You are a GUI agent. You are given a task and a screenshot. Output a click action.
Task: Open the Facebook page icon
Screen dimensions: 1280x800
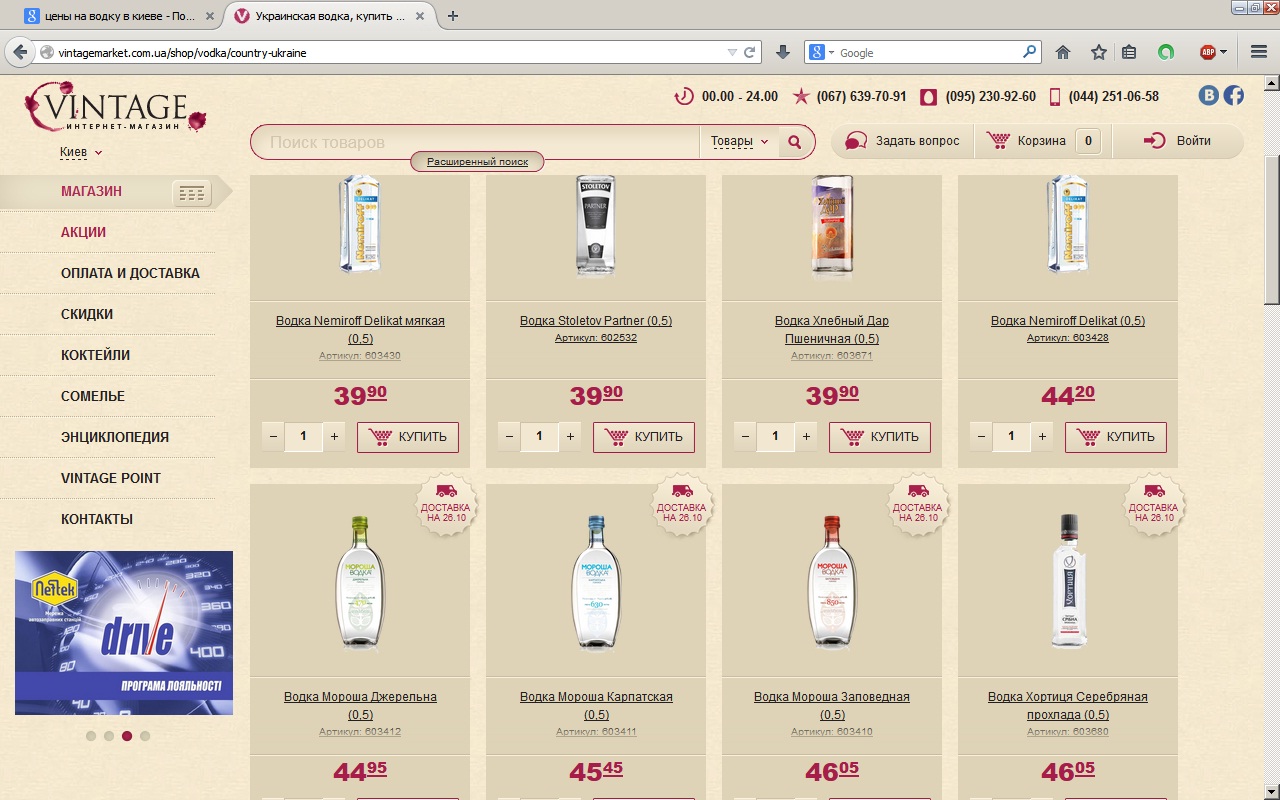(x=1234, y=95)
